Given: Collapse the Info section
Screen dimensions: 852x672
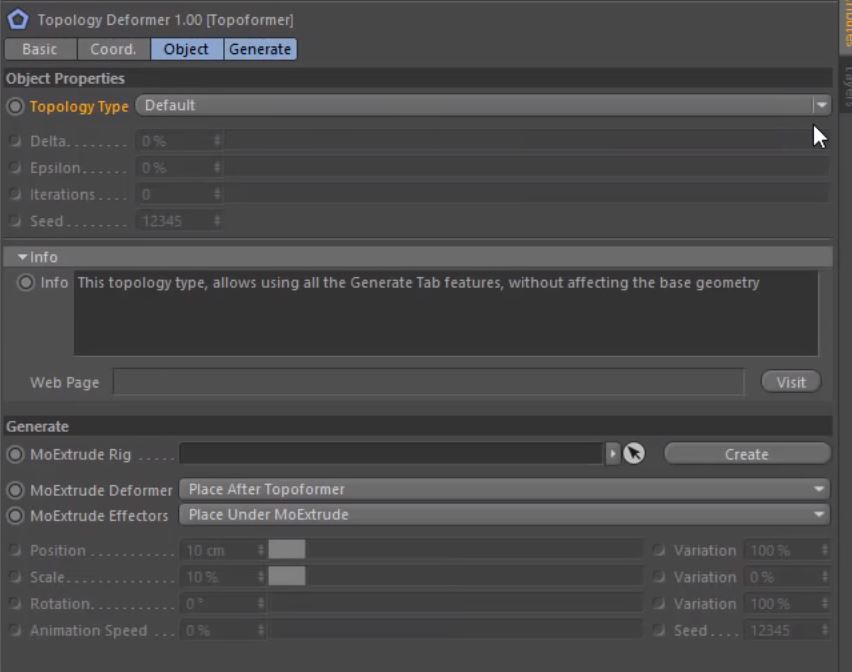Looking at the screenshot, I should pos(22,257).
